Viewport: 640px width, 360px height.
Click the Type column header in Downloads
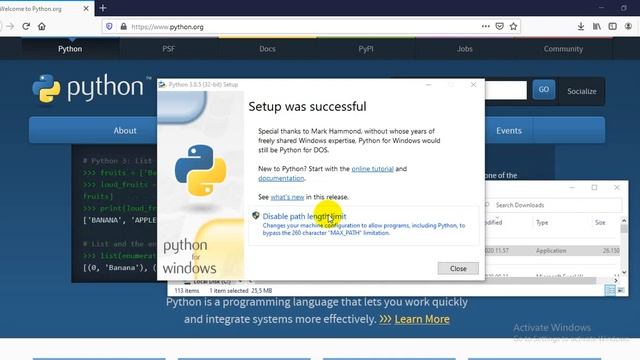coord(542,222)
